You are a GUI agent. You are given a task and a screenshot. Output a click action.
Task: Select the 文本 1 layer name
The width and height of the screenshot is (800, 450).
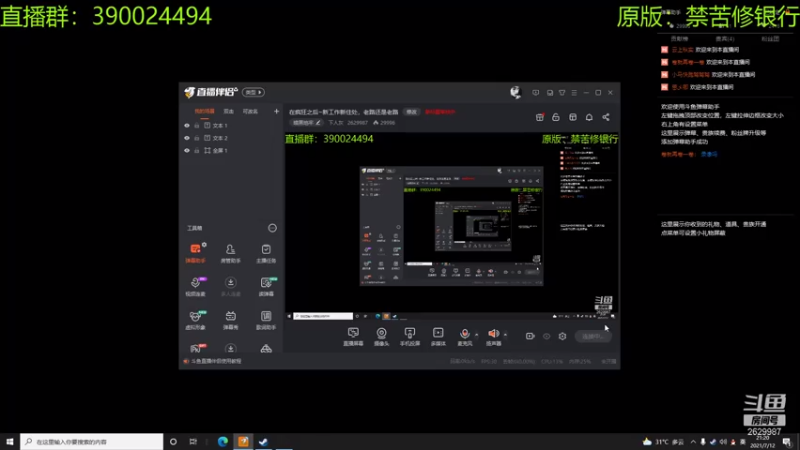click(220, 126)
